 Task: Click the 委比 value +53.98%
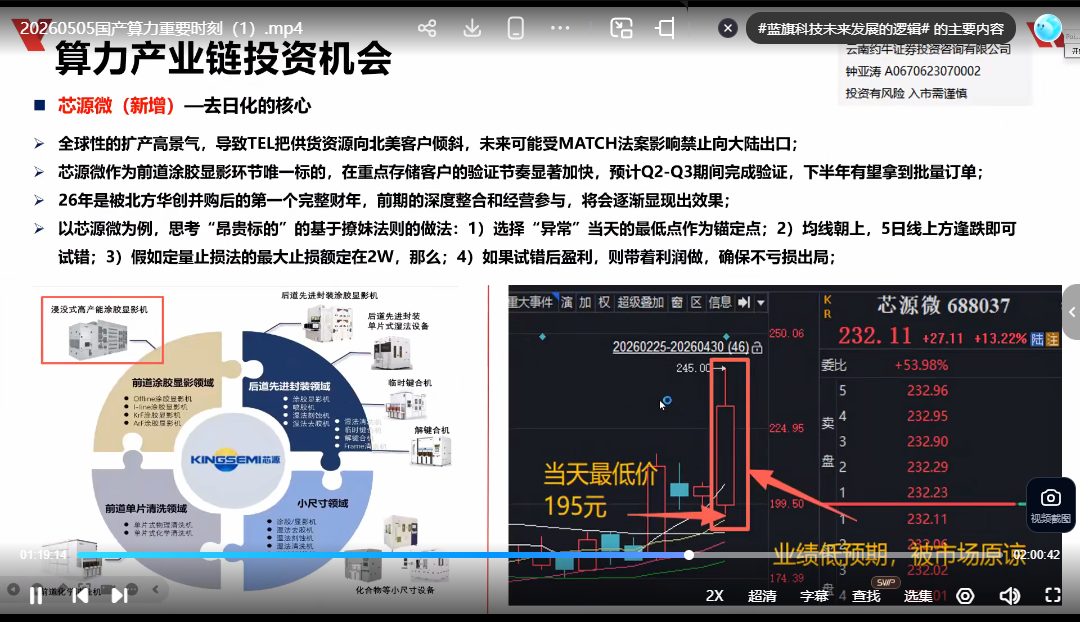(921, 365)
